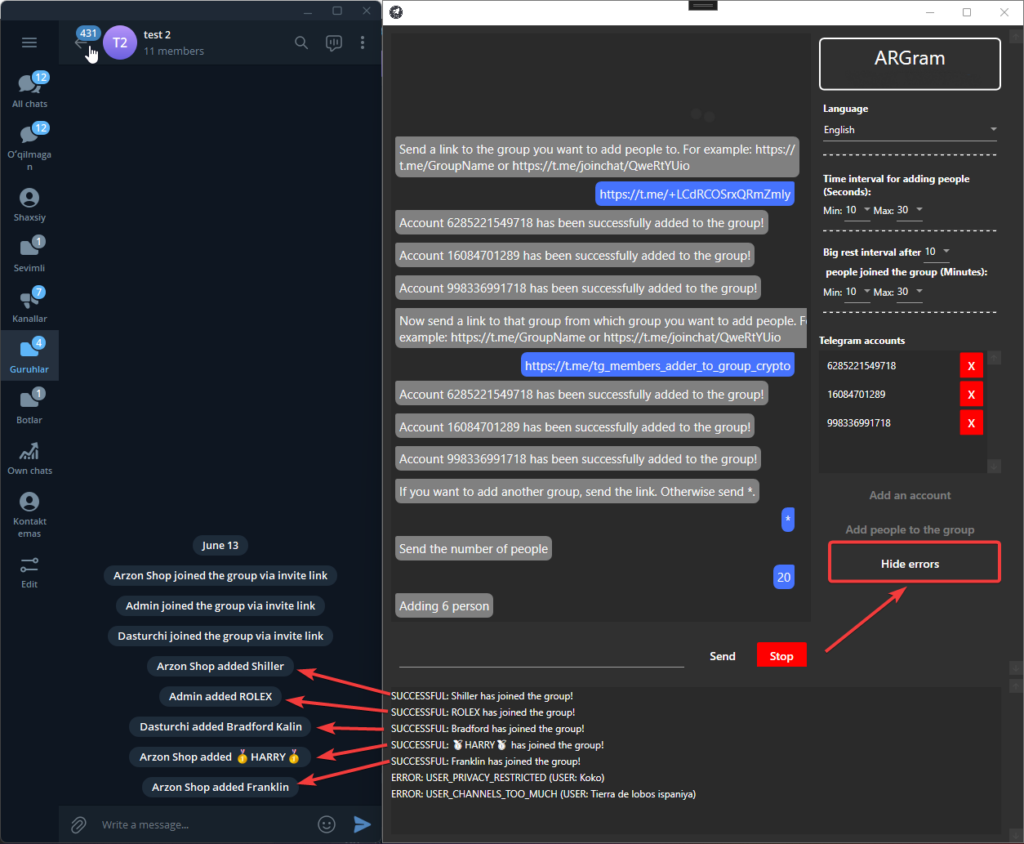Remove account 998336991718 with red X
Viewport: 1024px width, 844px height.
971,423
